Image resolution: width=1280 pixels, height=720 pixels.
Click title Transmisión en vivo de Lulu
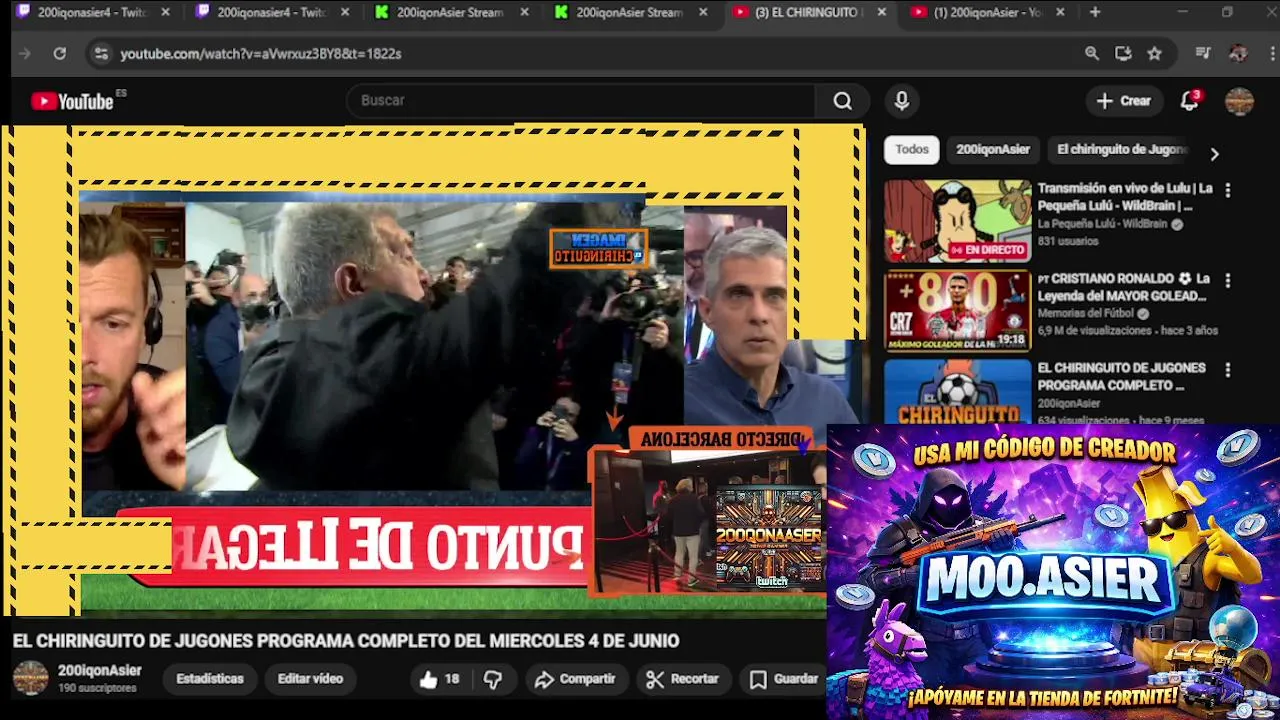(1125, 197)
